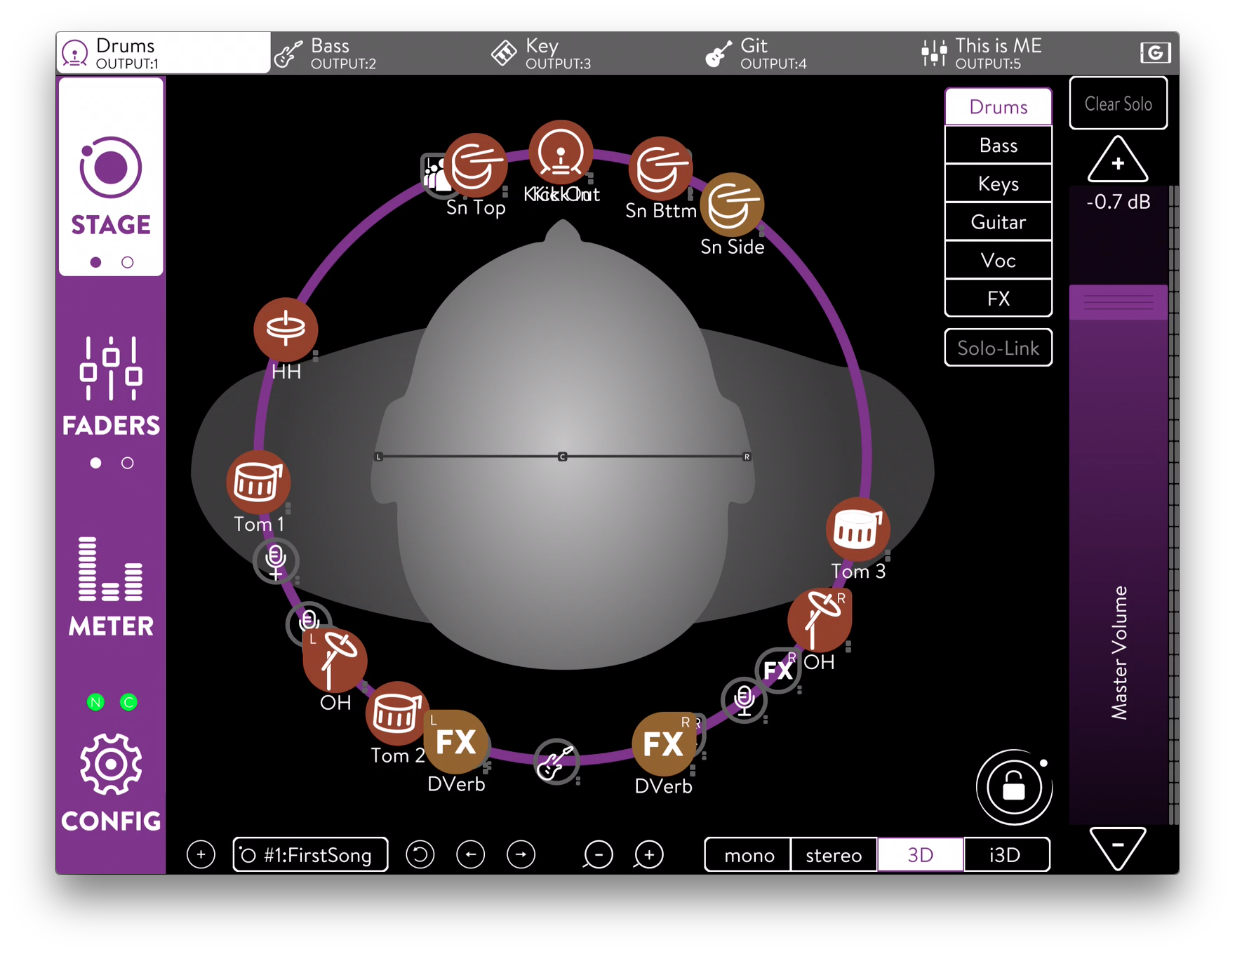Switch panning mode to stereo

(x=833, y=855)
